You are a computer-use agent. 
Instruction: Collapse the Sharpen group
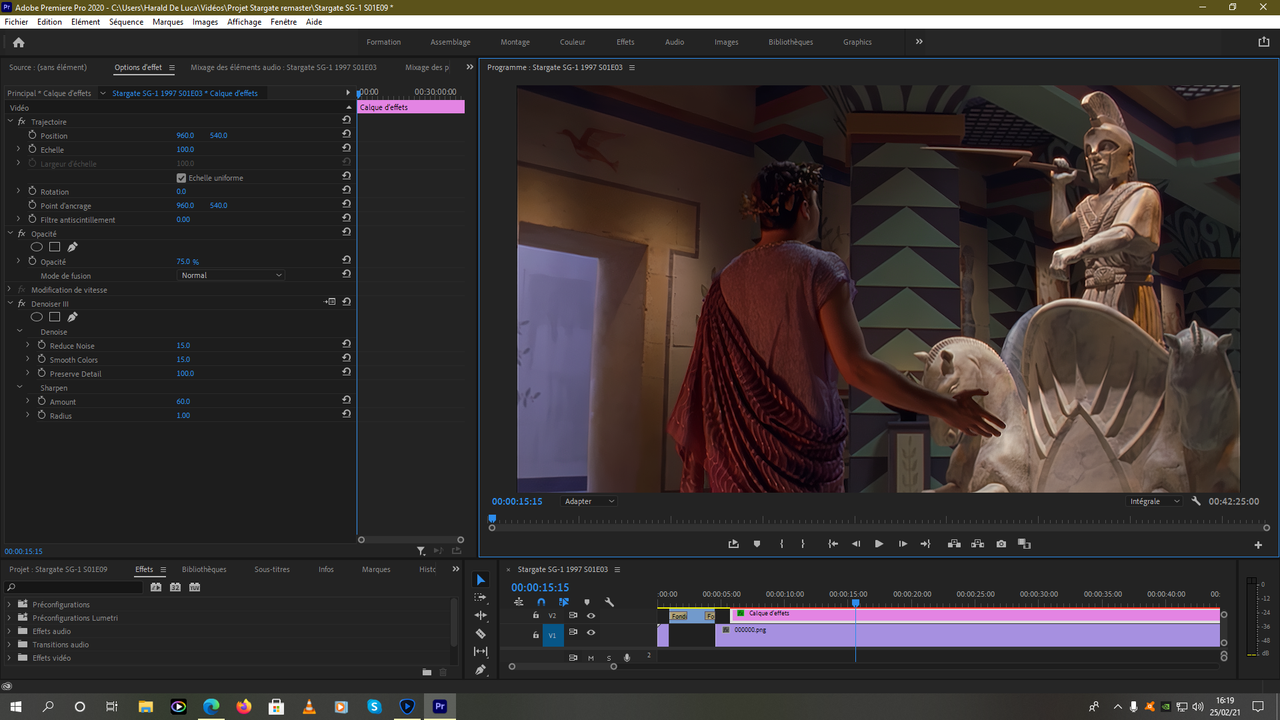click(x=19, y=387)
